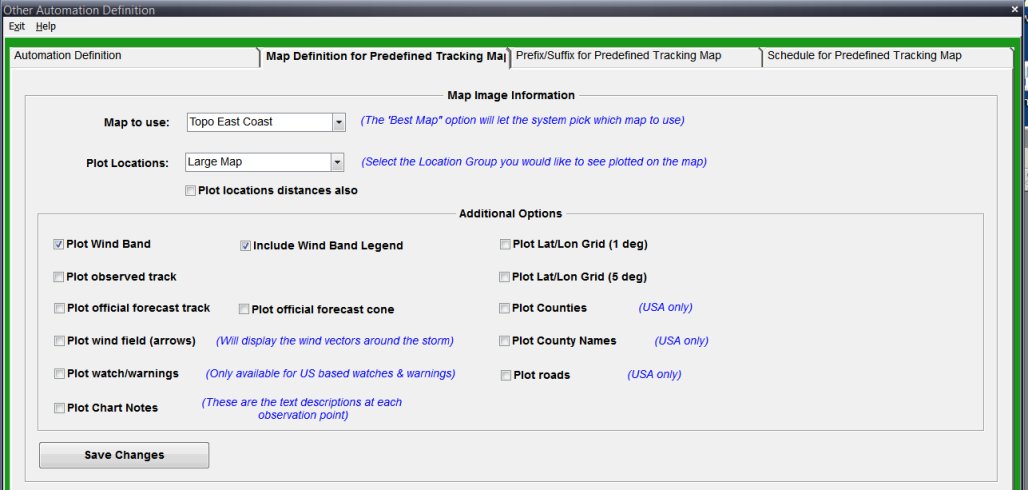Enable Plot Lat/Lon Grid (1 deg)

(x=505, y=244)
